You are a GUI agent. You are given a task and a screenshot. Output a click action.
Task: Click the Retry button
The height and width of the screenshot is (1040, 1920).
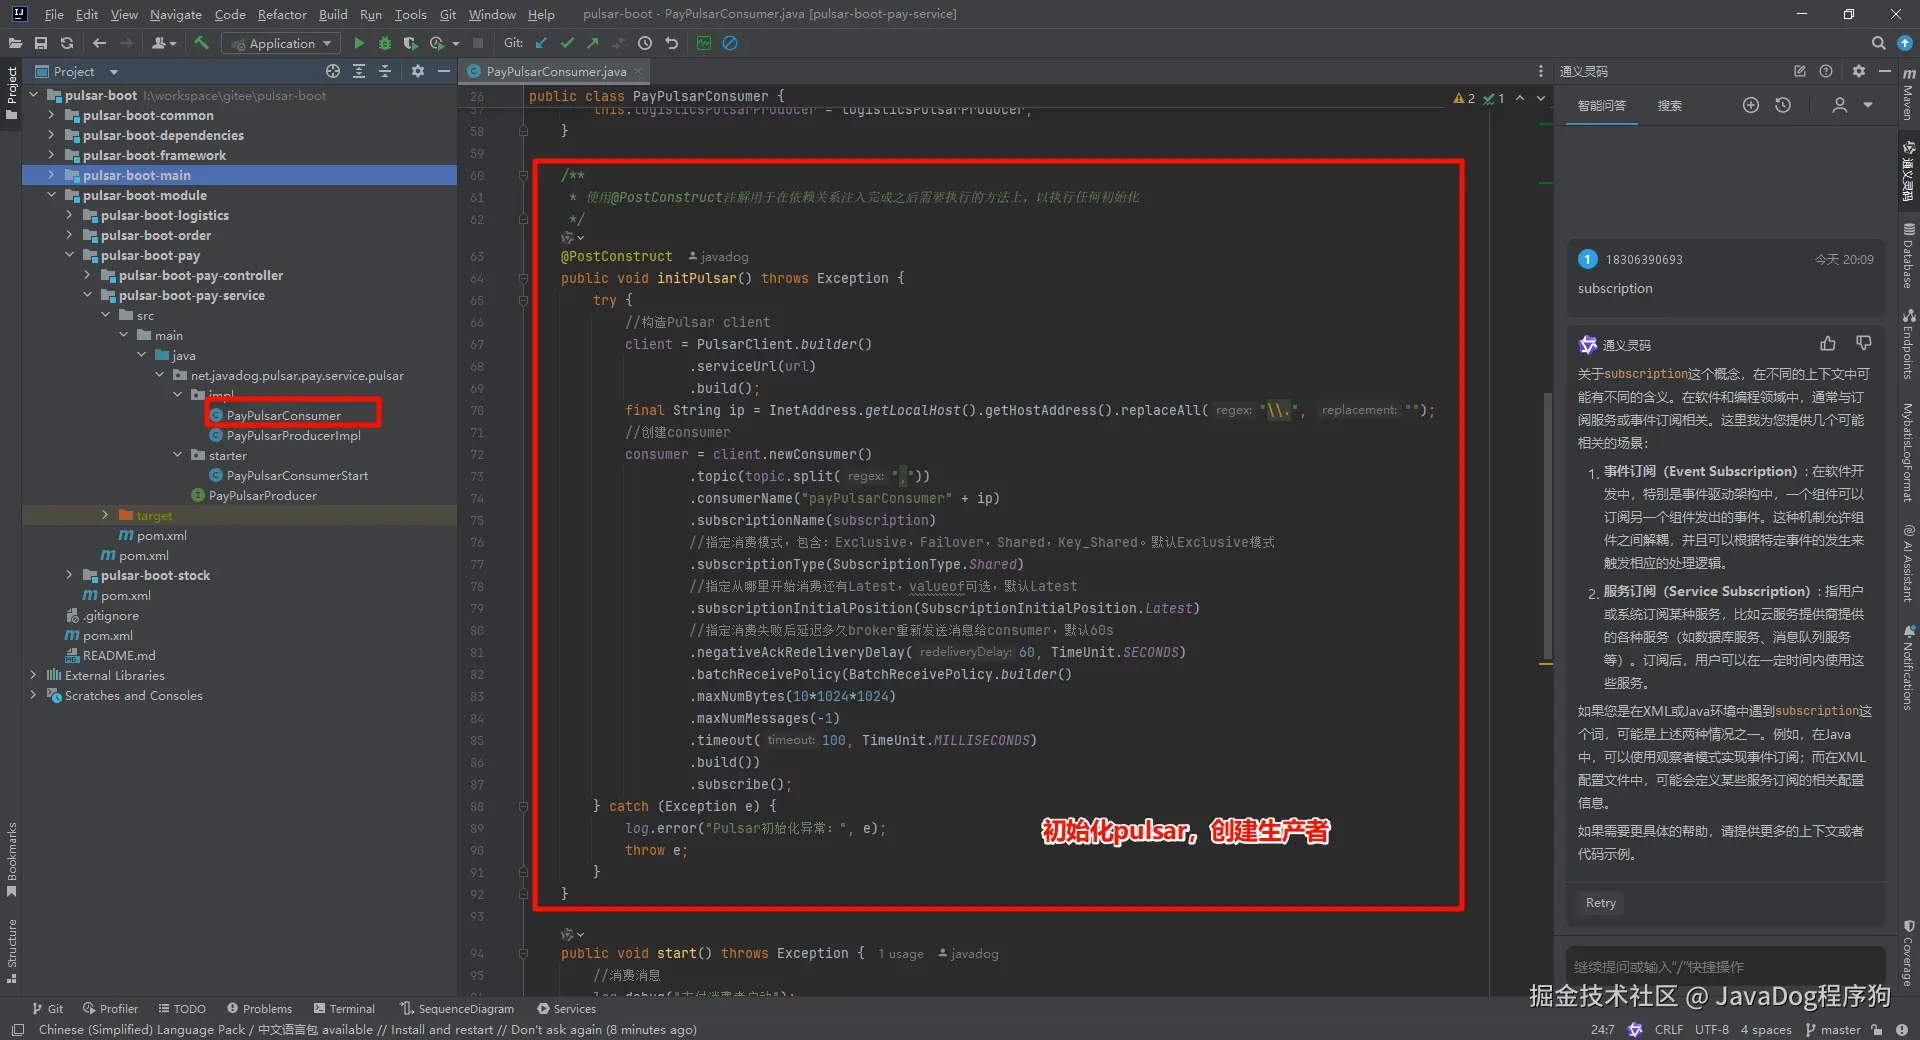click(1600, 902)
